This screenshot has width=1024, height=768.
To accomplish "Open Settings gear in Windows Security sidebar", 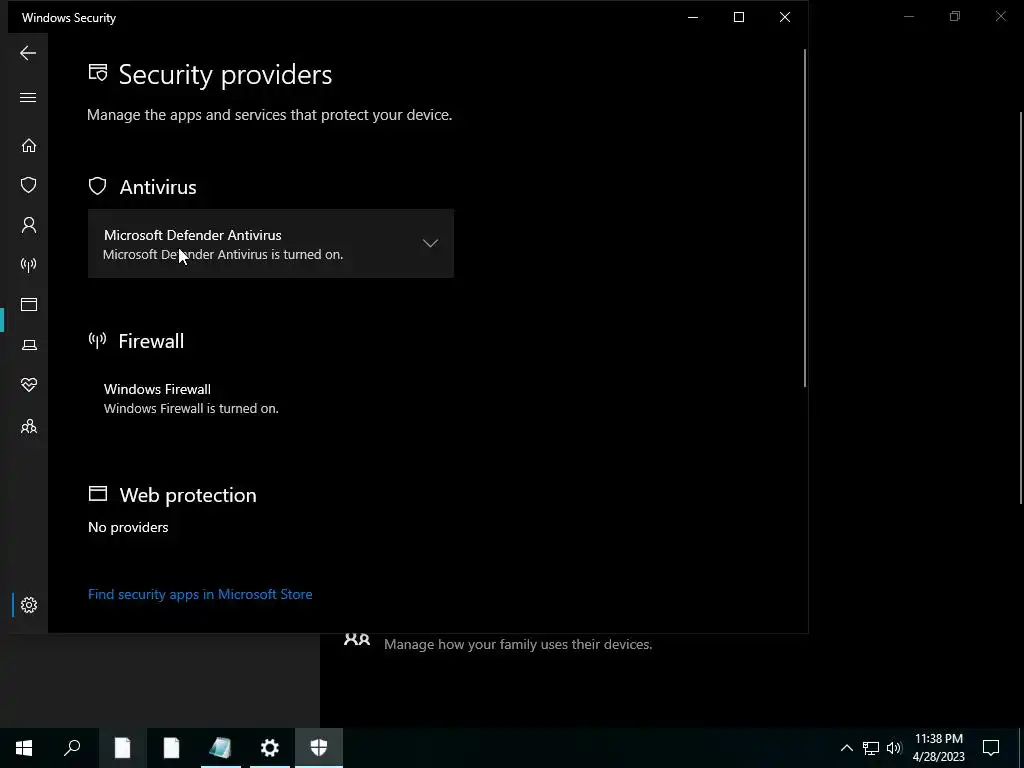I will 29,605.
